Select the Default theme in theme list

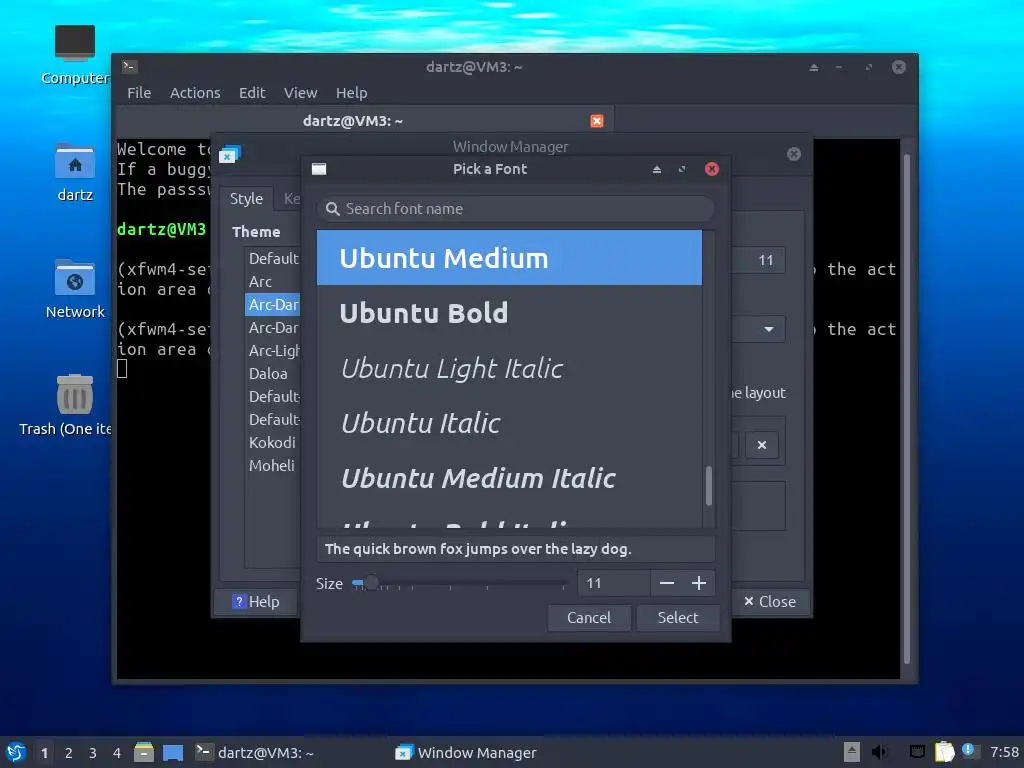(272, 259)
